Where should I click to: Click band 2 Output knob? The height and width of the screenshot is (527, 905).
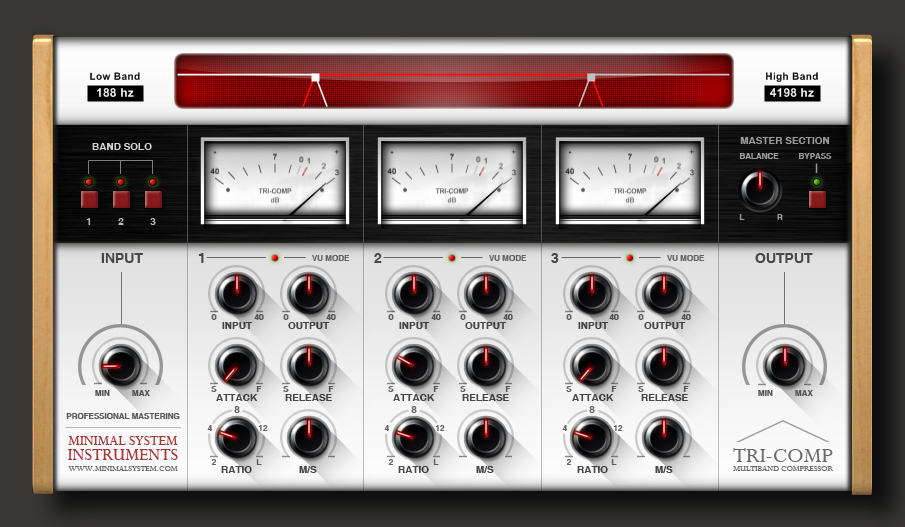(x=486, y=294)
